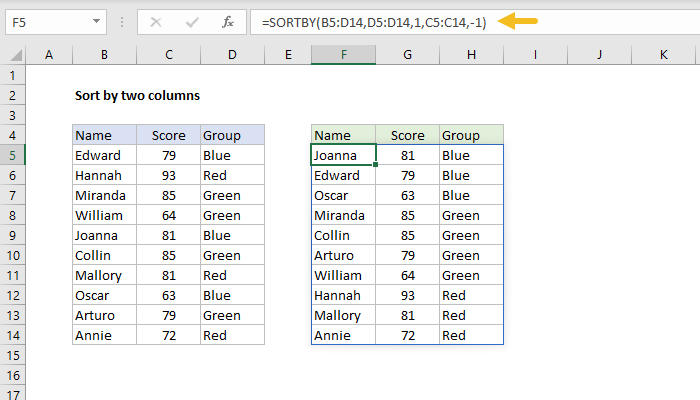
Task: Select column D header
Action: click(232, 55)
